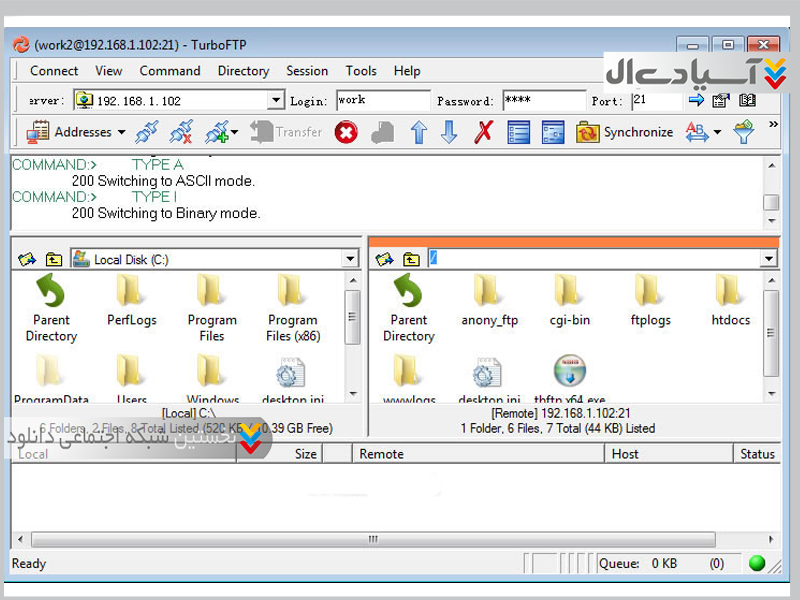
Task: Click the Addresses button
Action: (76, 132)
